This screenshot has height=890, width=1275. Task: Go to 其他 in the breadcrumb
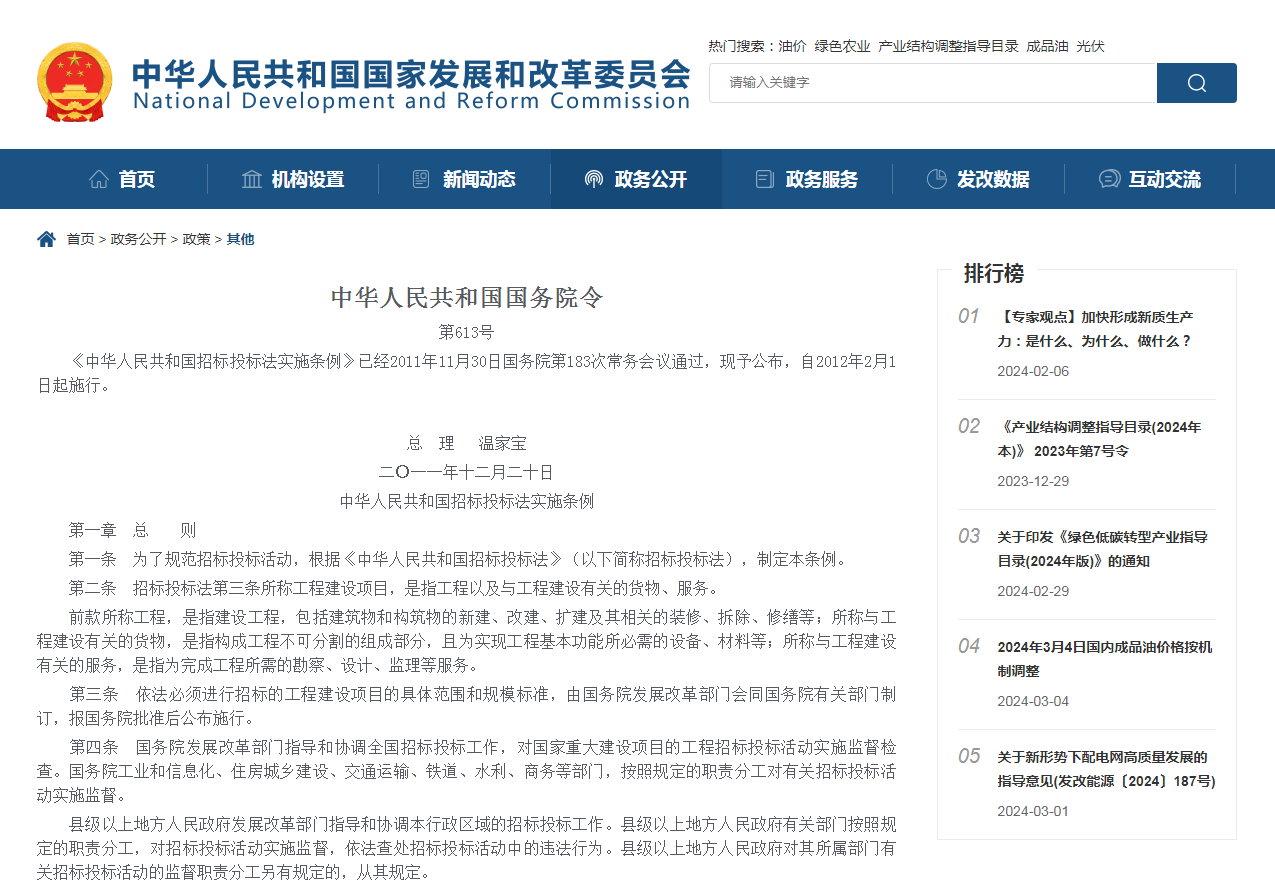(240, 239)
